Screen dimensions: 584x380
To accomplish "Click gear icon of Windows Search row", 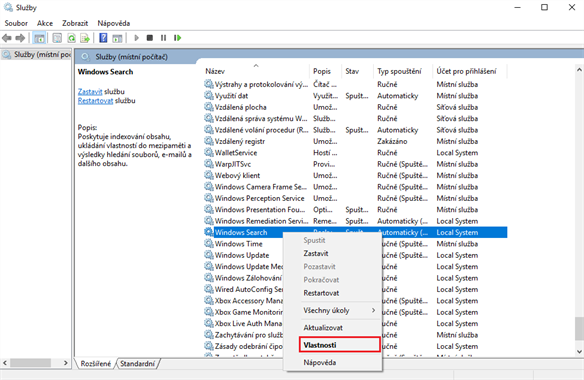I will pyautogui.click(x=209, y=232).
